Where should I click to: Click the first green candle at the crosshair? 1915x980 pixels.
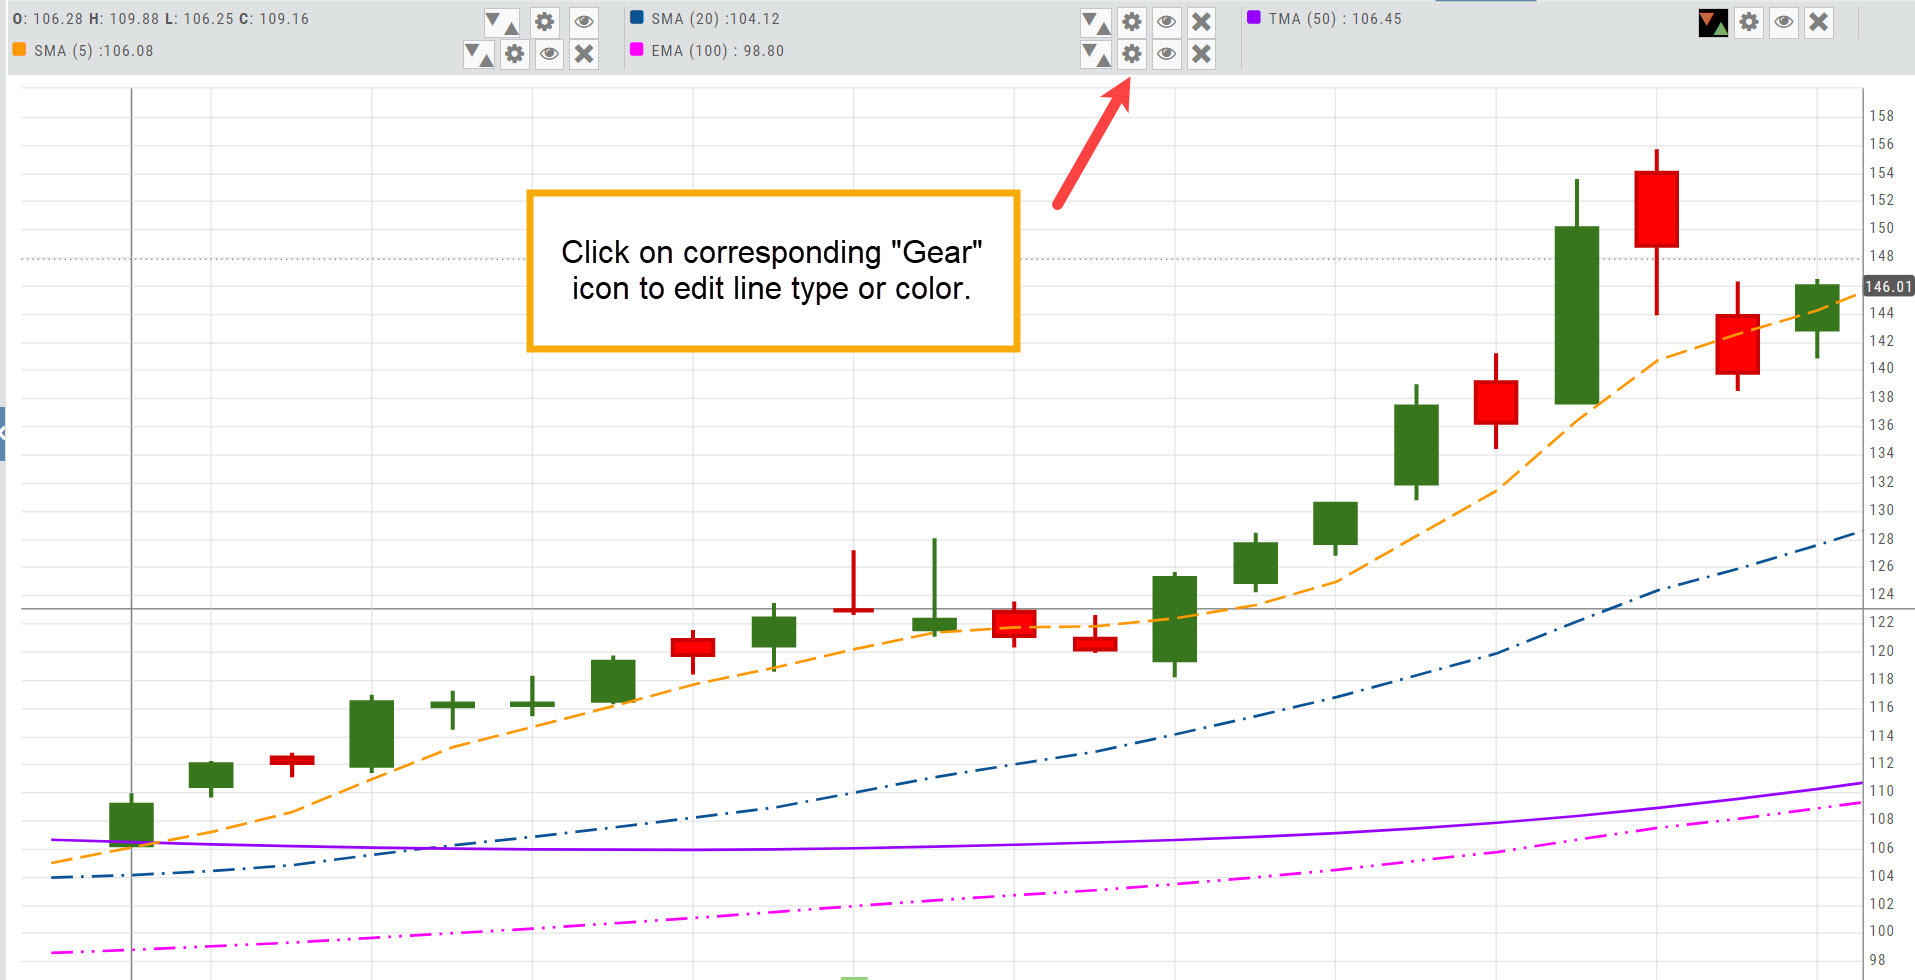(131, 825)
